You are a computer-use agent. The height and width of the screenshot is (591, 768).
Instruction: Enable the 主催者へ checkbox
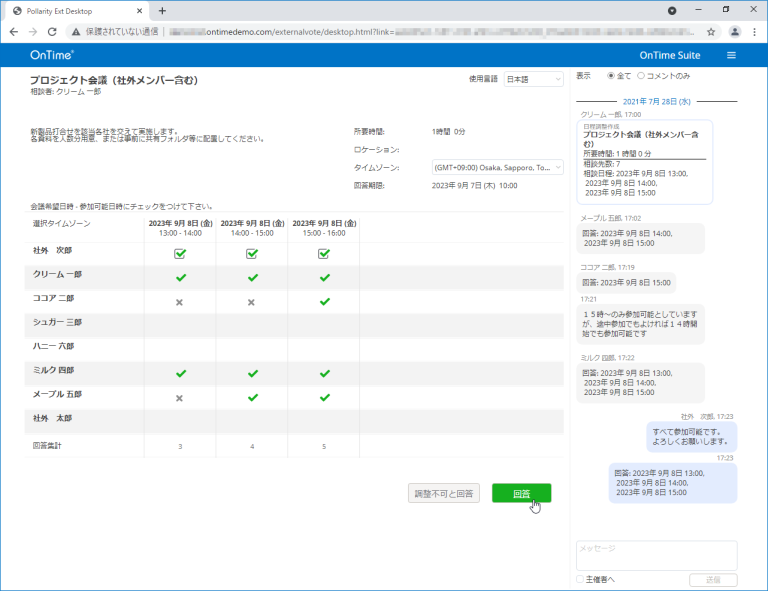(580, 579)
